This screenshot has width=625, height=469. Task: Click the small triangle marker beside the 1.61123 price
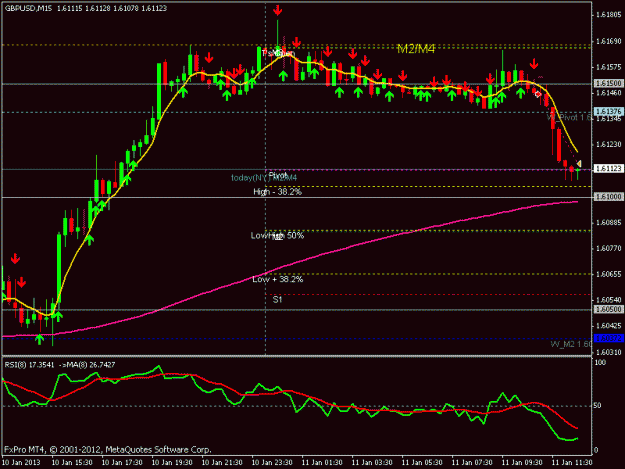point(579,164)
